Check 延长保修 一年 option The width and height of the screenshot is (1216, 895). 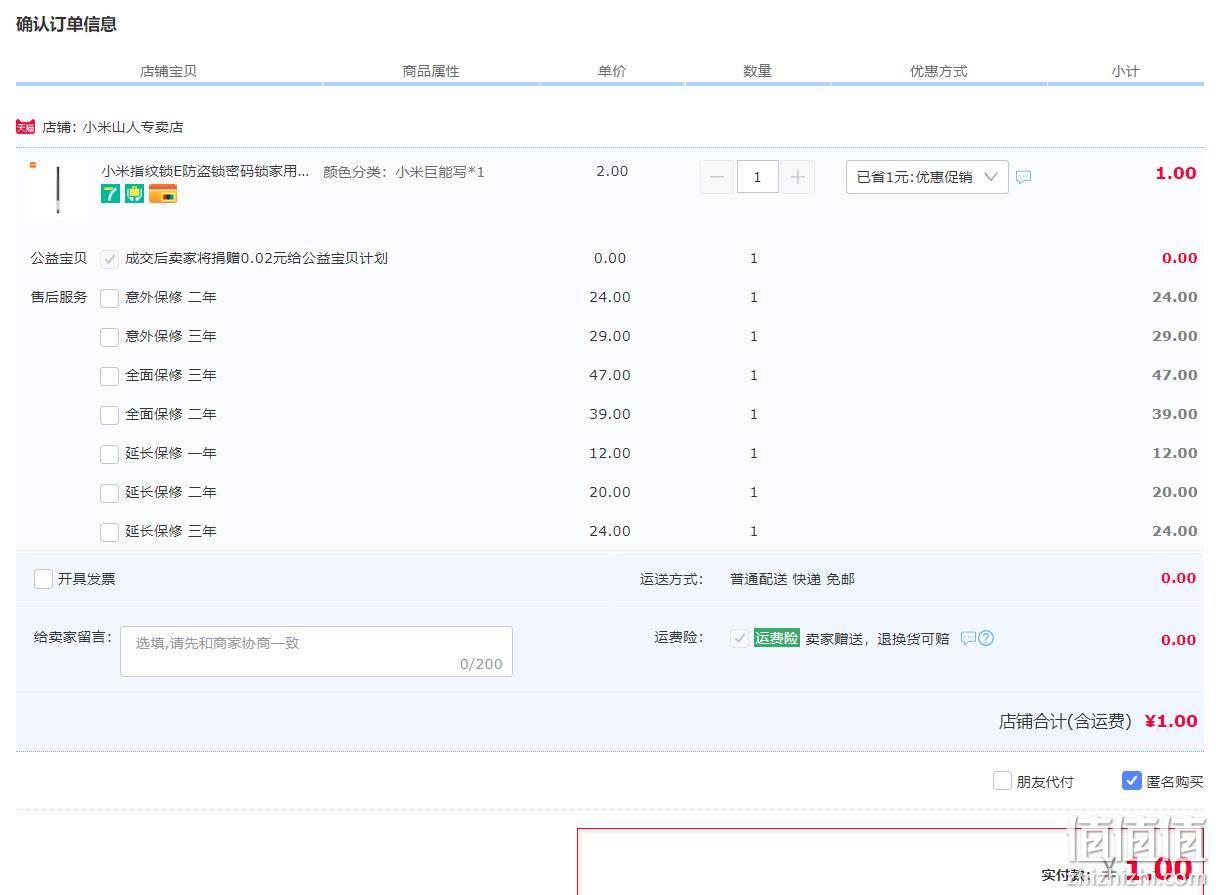point(110,454)
